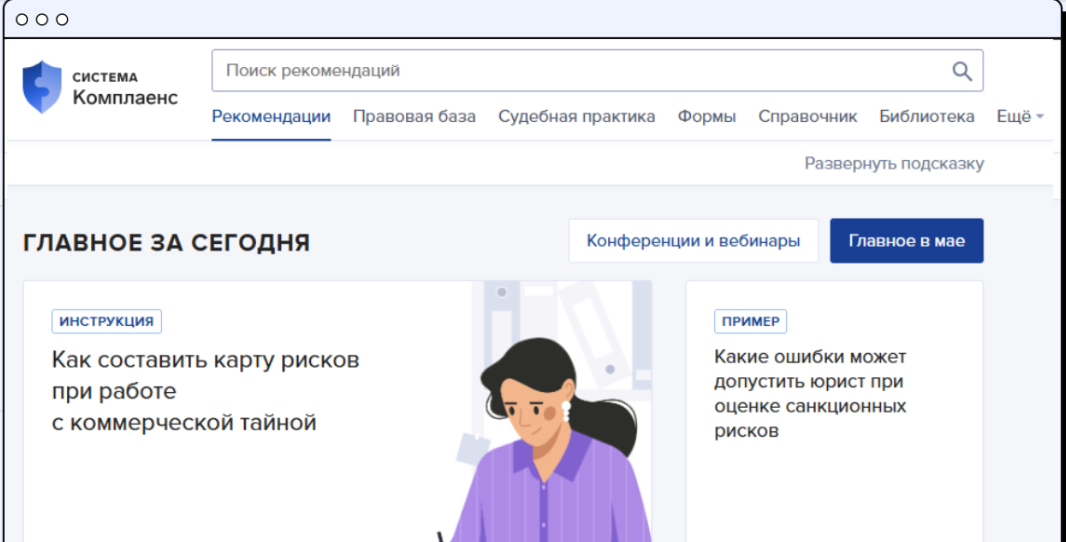Click the ИНСТРУКЦИЯ tag label
Image resolution: width=1066 pixels, height=542 pixels.
pyautogui.click(x=107, y=322)
